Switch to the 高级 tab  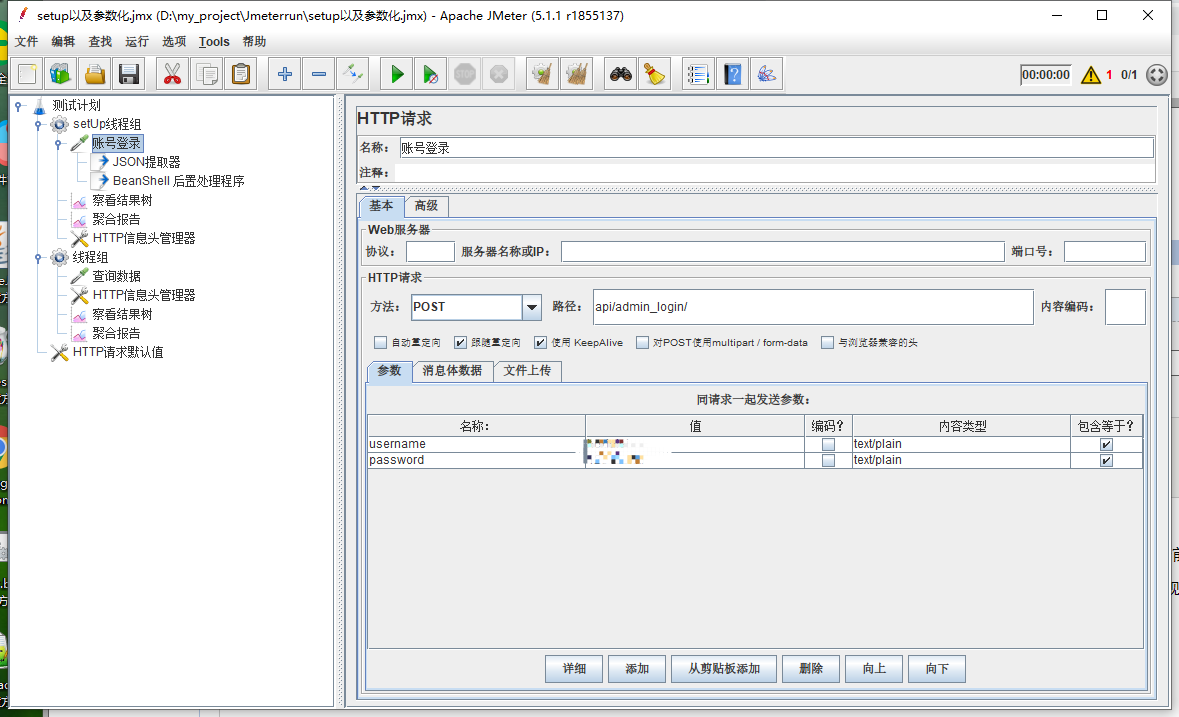[426, 206]
